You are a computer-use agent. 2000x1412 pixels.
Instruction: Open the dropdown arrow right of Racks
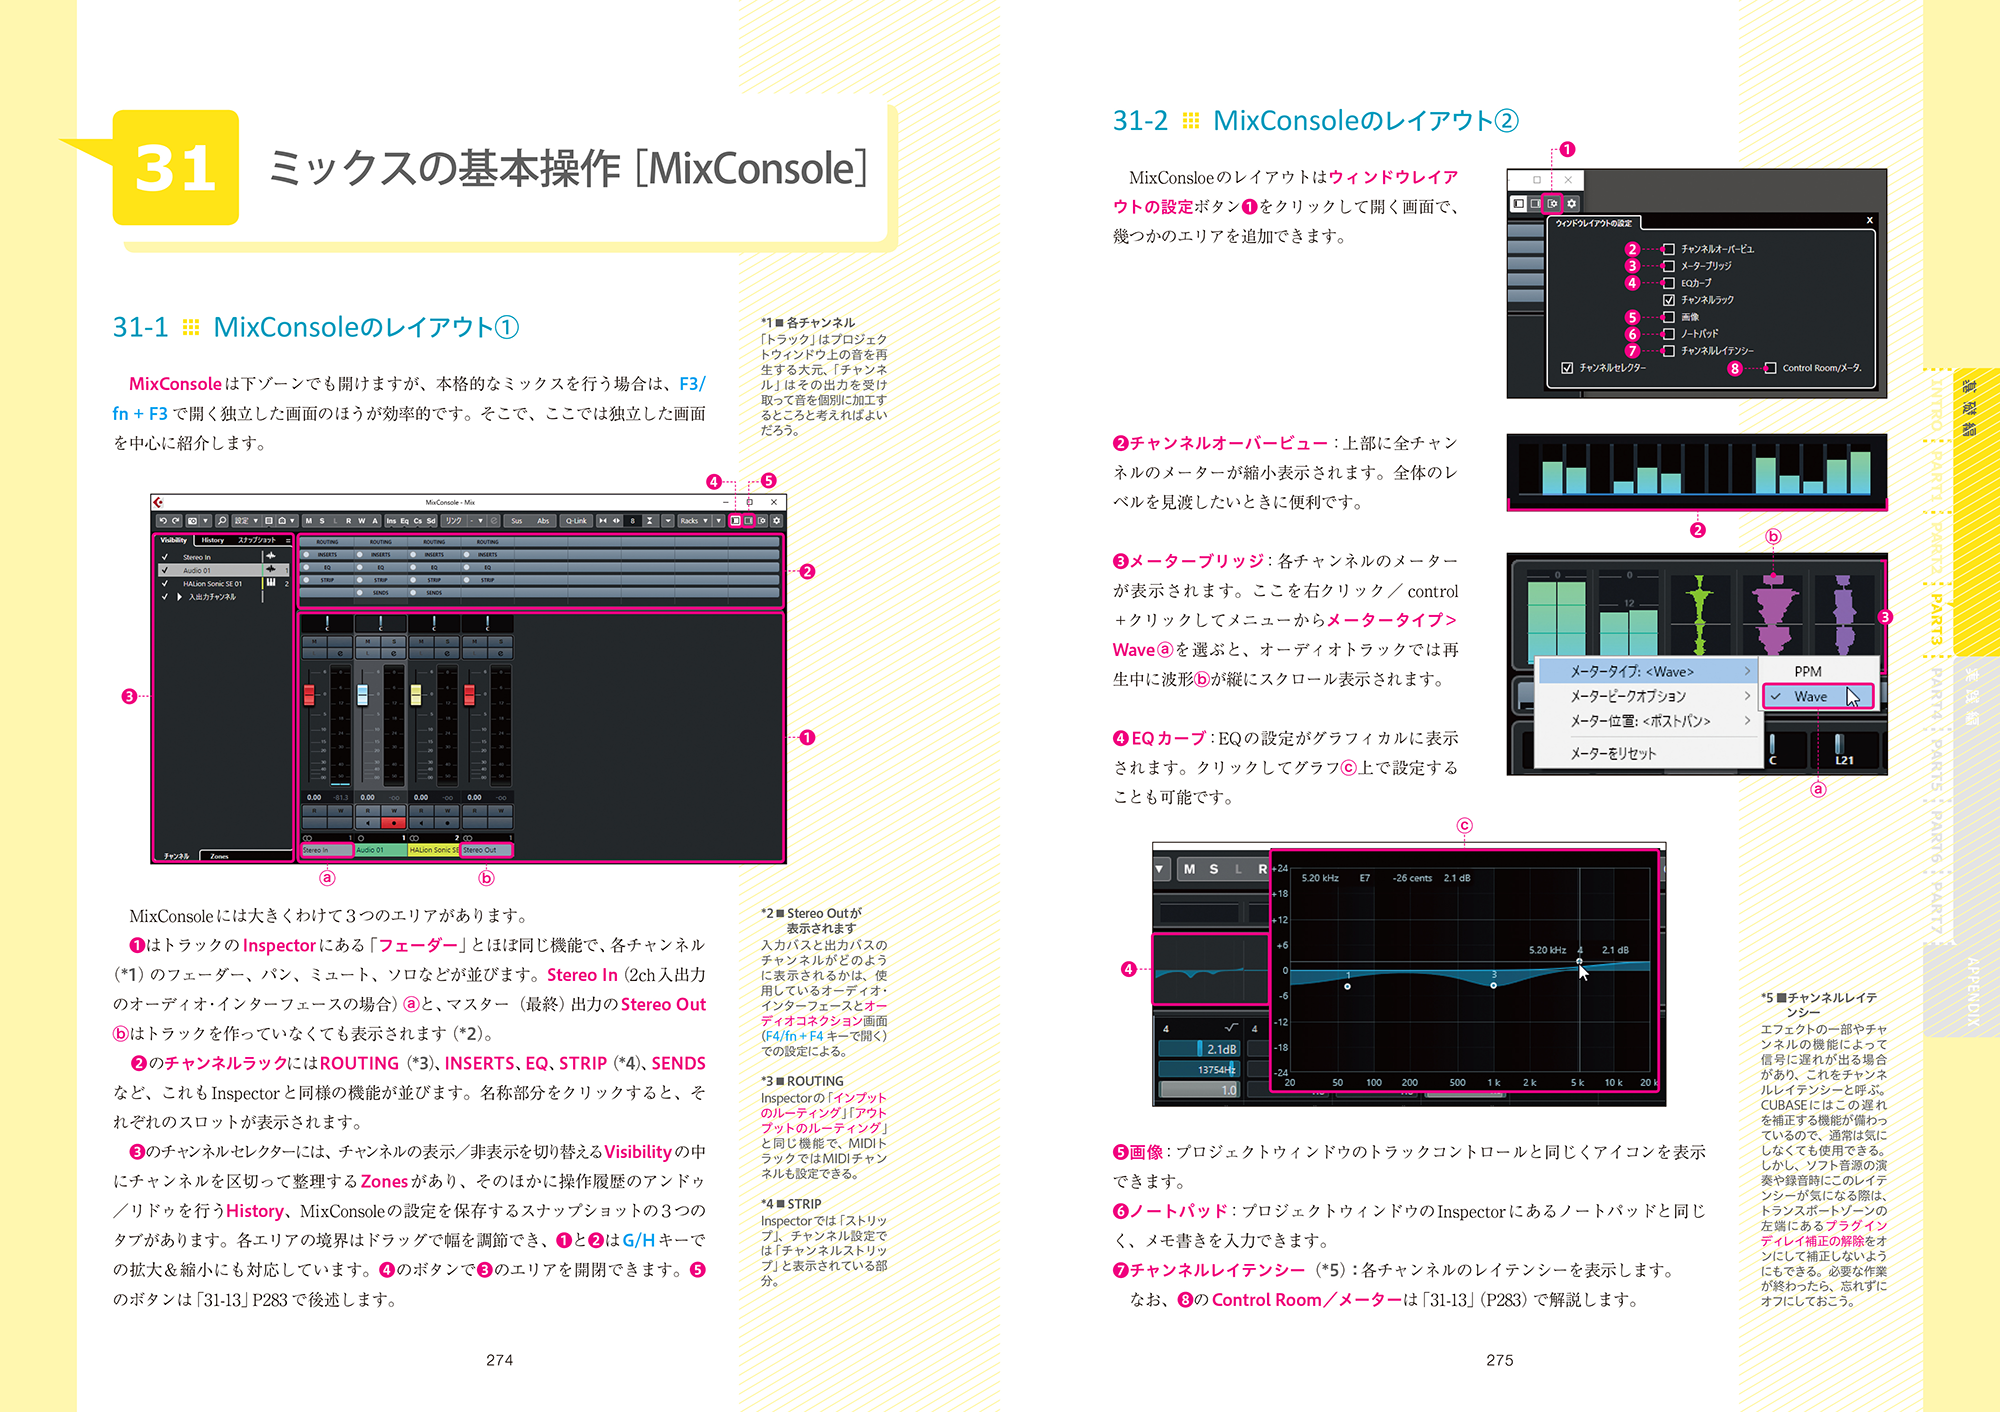pos(719,521)
